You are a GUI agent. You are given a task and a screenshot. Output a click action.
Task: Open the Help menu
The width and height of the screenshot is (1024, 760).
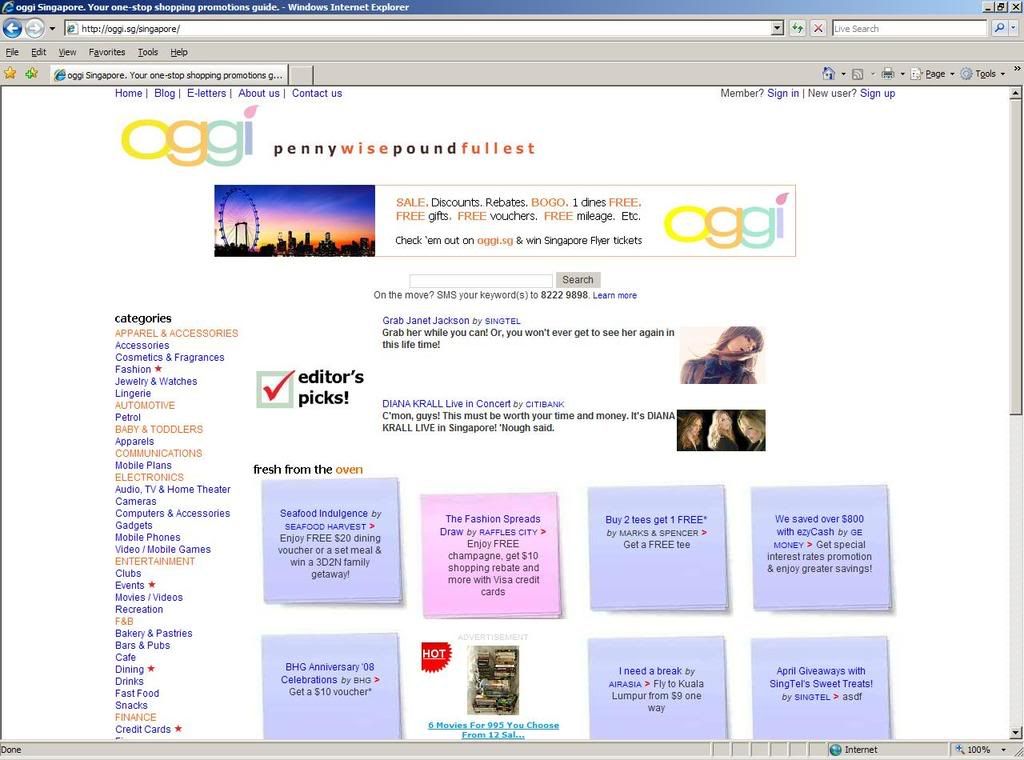click(179, 52)
